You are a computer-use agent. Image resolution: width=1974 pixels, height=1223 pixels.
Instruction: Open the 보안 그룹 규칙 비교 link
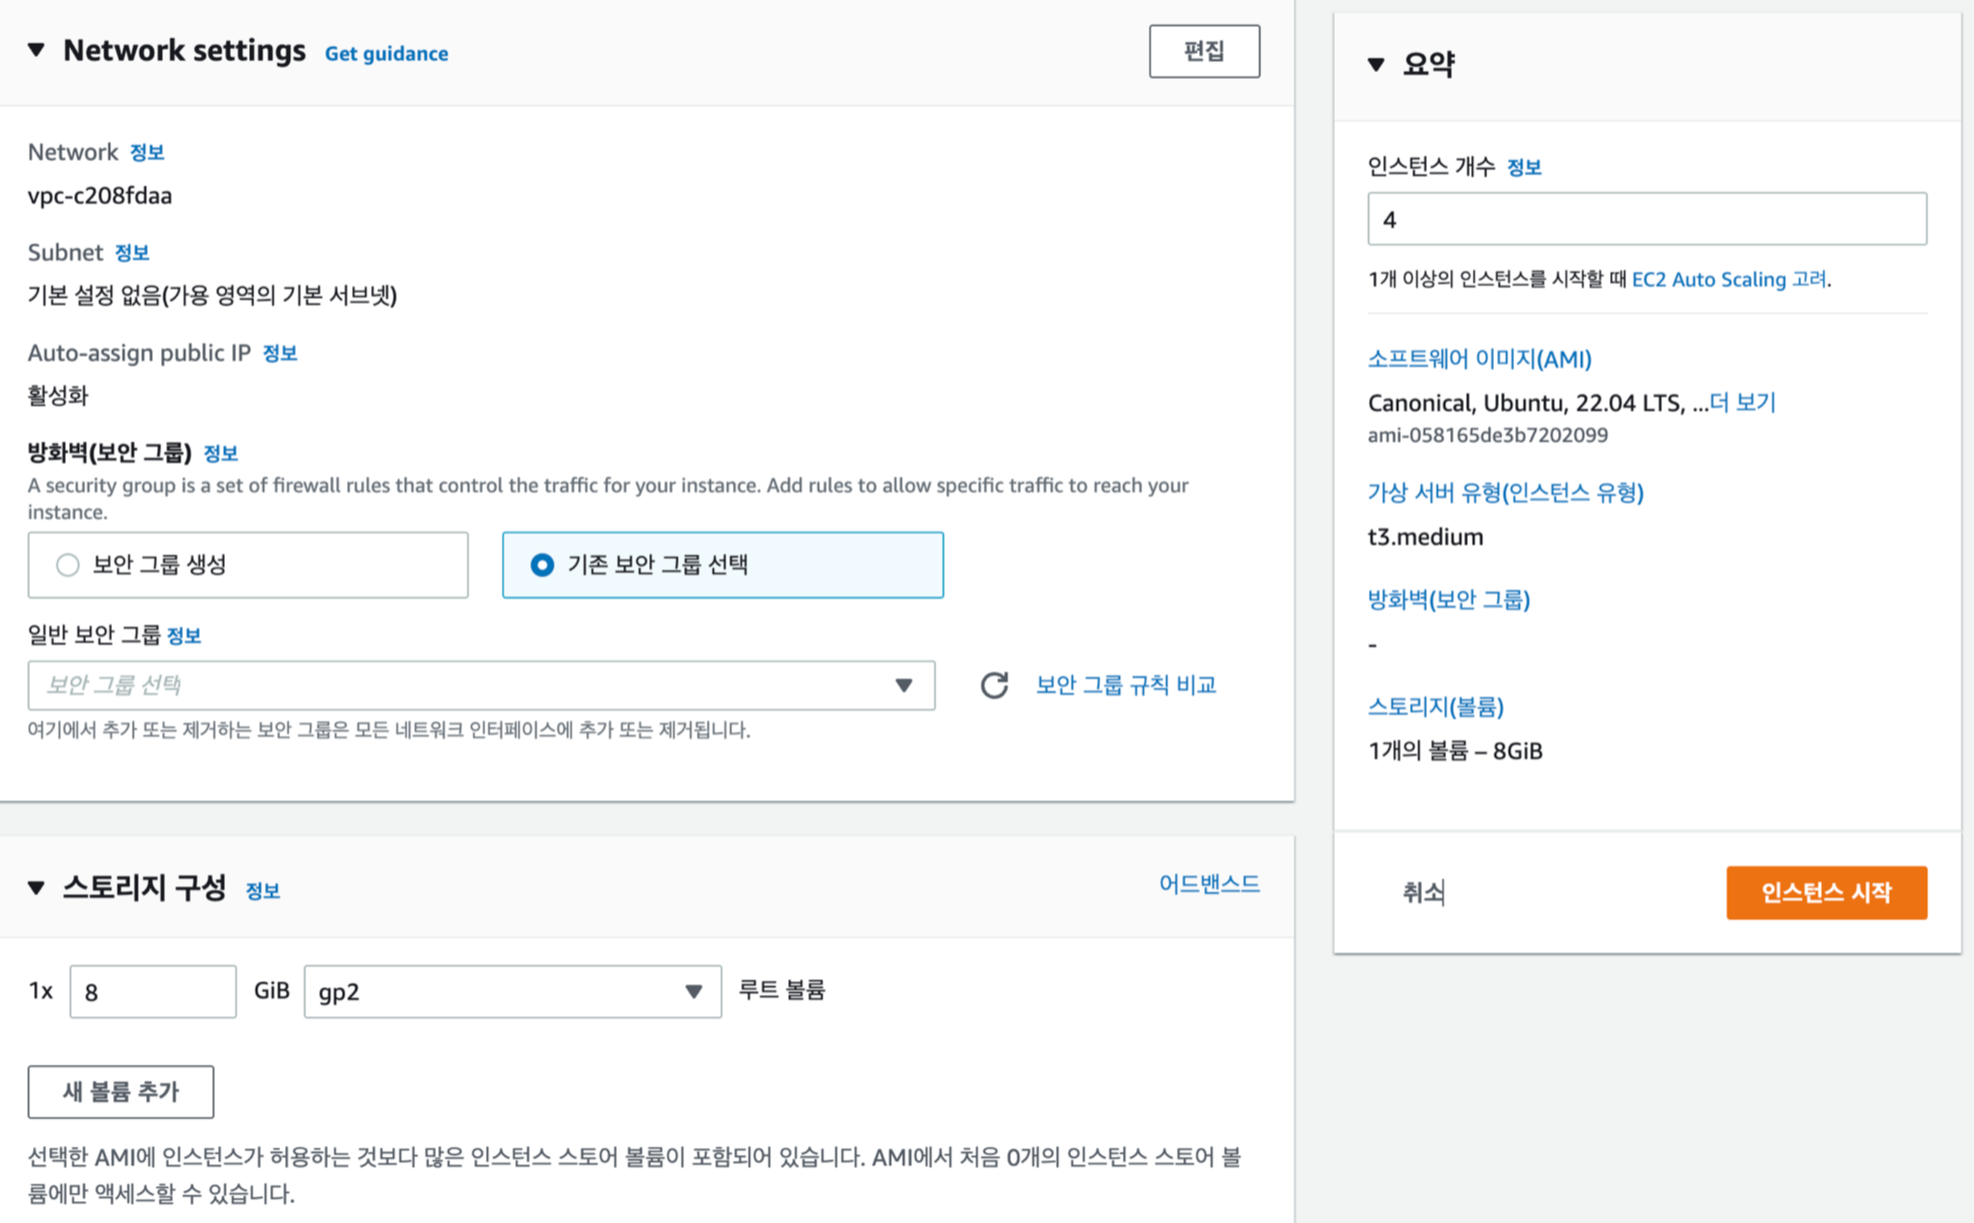1126,685
